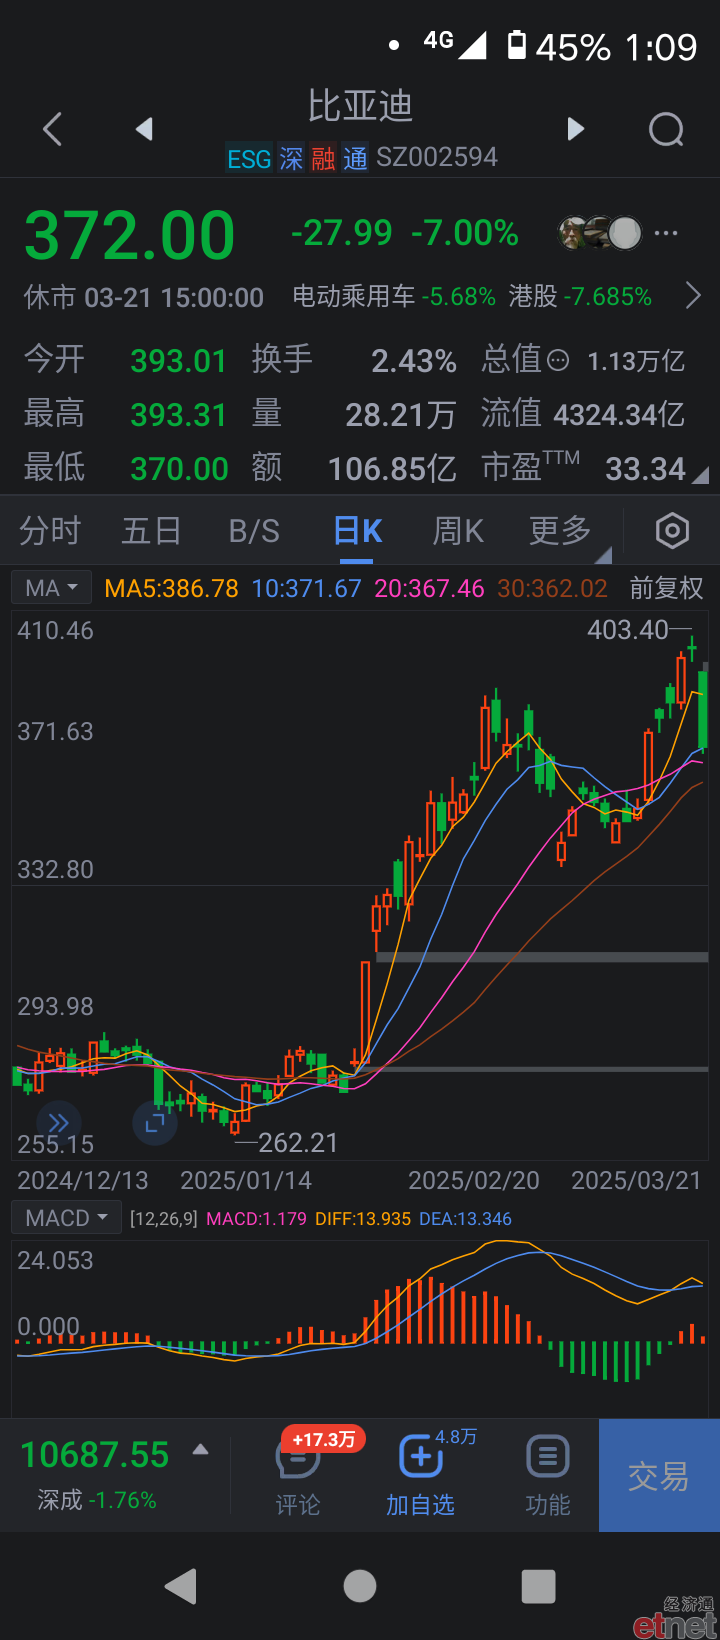Tap 流值 4324.34亿 value
Image resolution: width=720 pixels, height=1640 pixels.
pos(619,414)
